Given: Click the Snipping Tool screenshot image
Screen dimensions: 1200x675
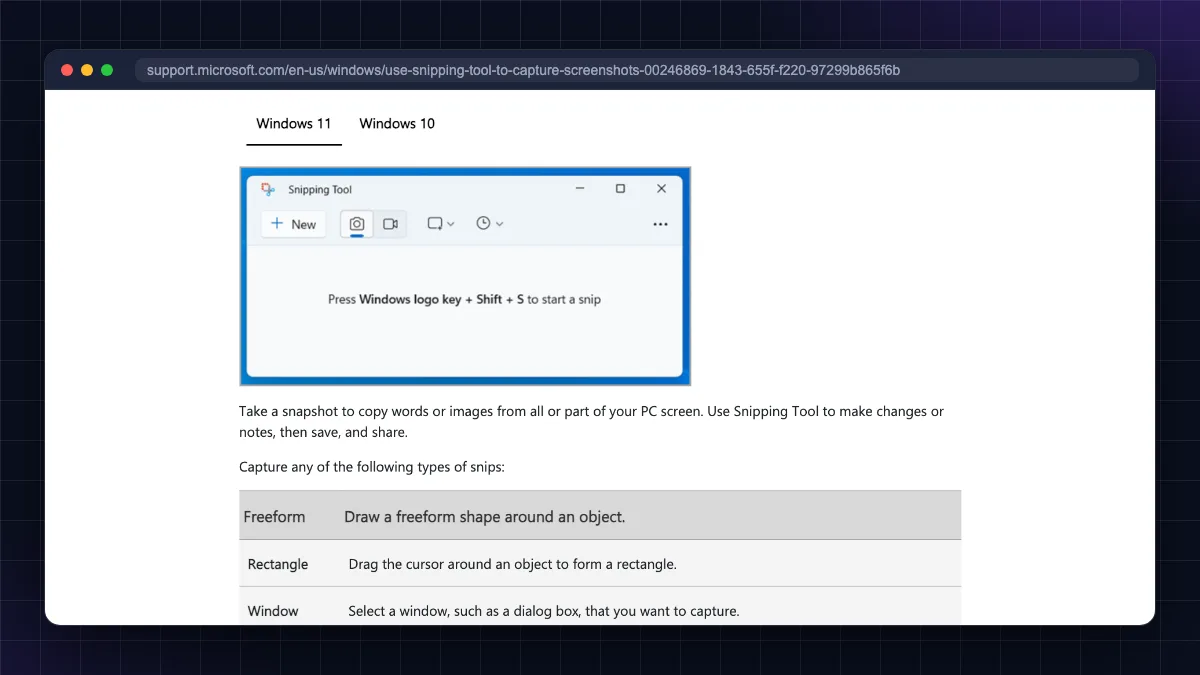Looking at the screenshot, I should (465, 276).
